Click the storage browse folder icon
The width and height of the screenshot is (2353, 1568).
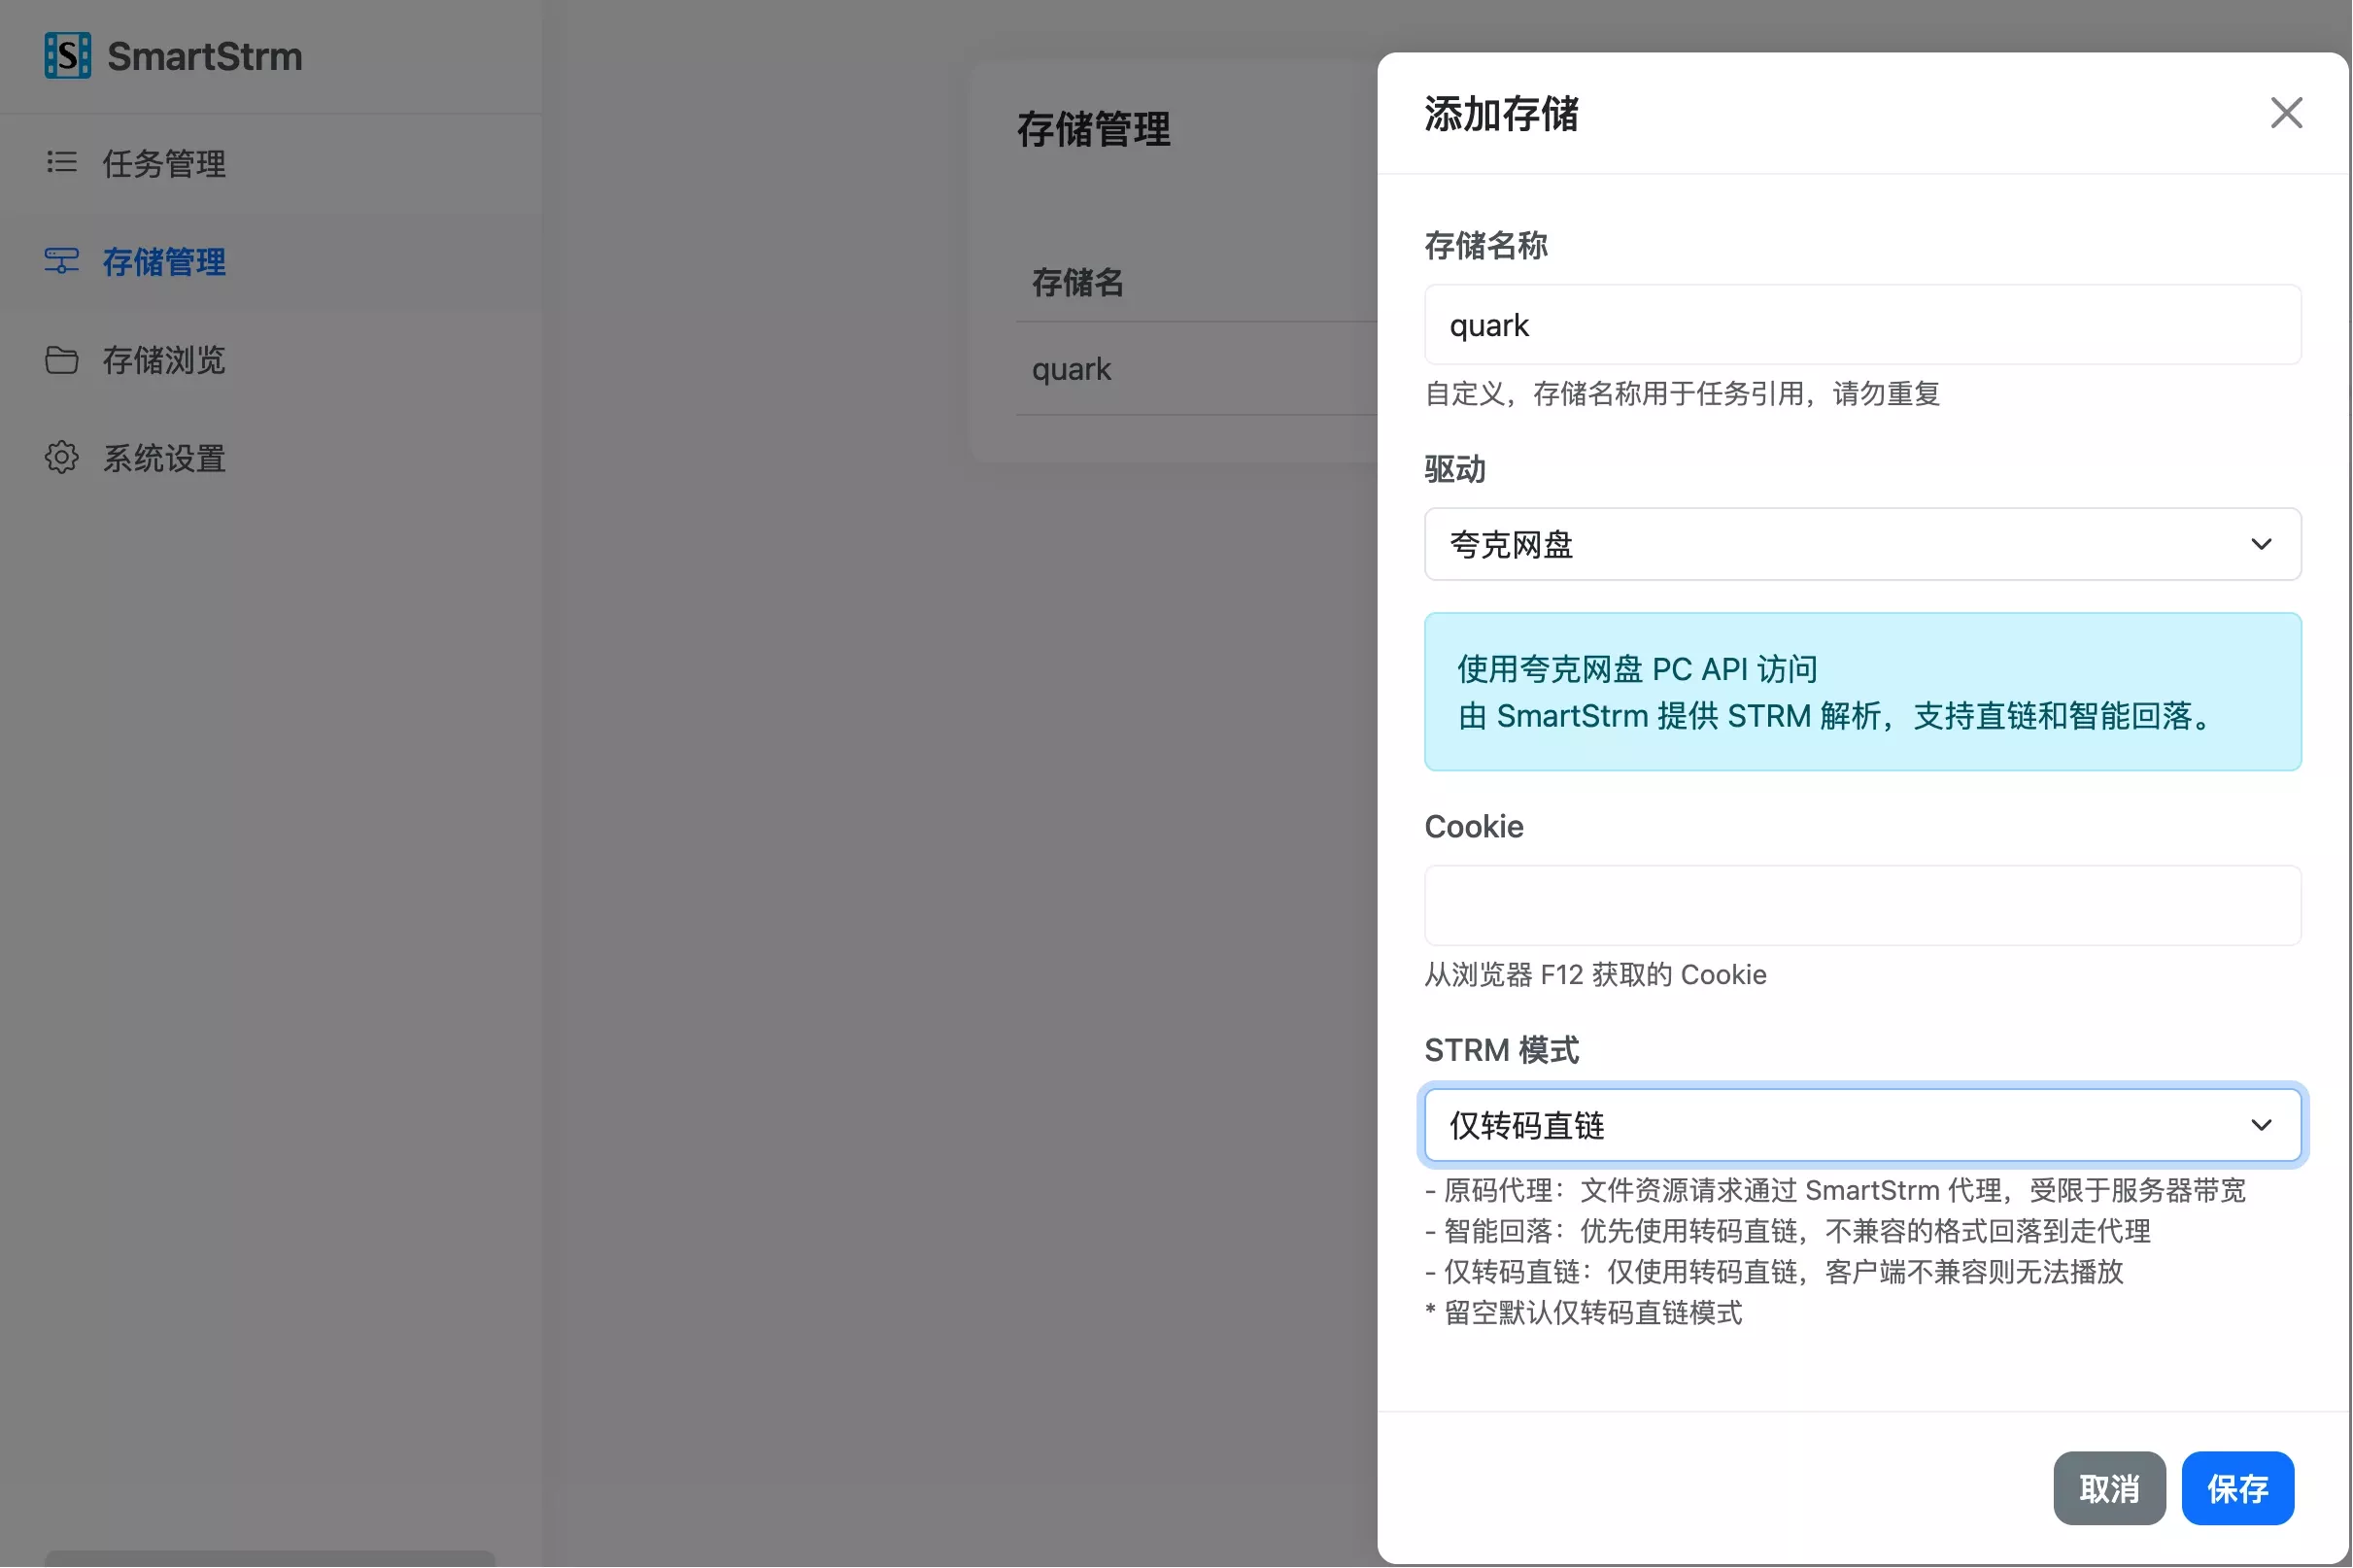61,360
